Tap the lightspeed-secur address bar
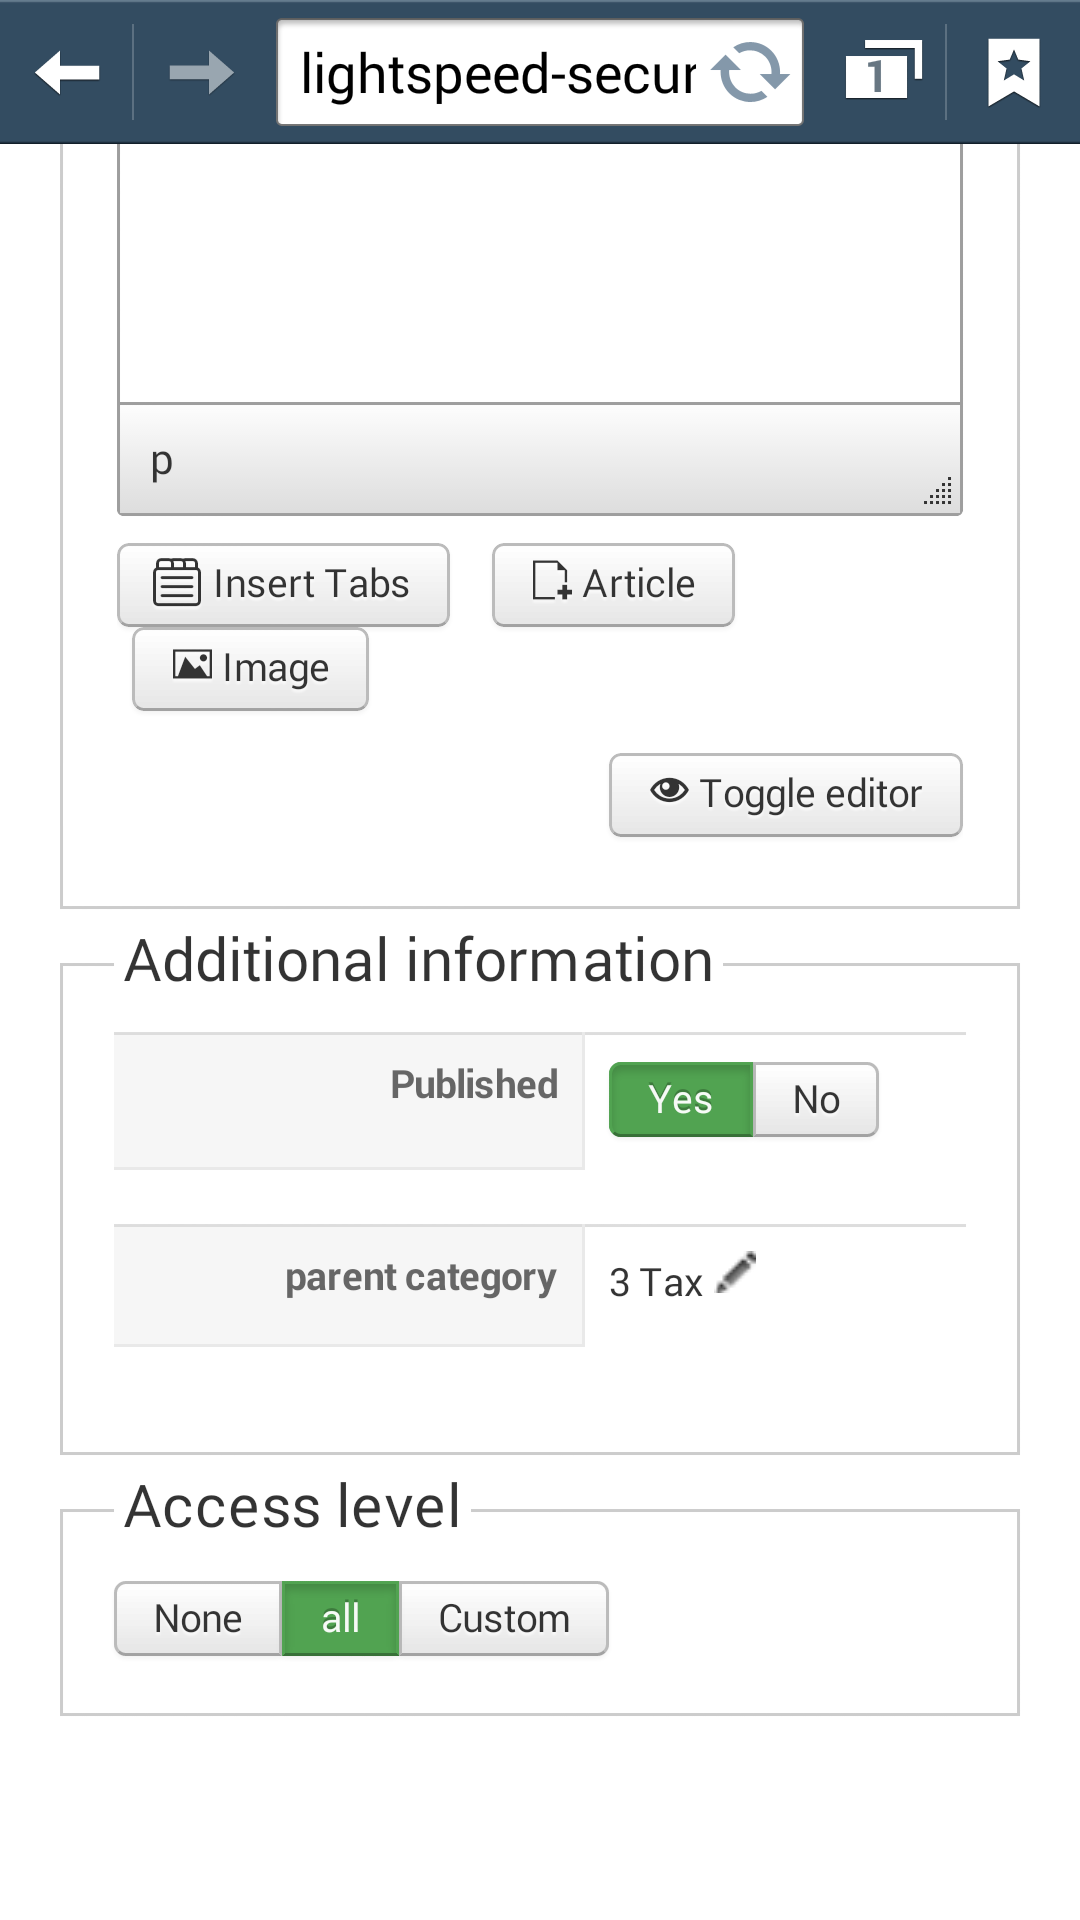Image resolution: width=1080 pixels, height=1920 pixels. click(498, 73)
